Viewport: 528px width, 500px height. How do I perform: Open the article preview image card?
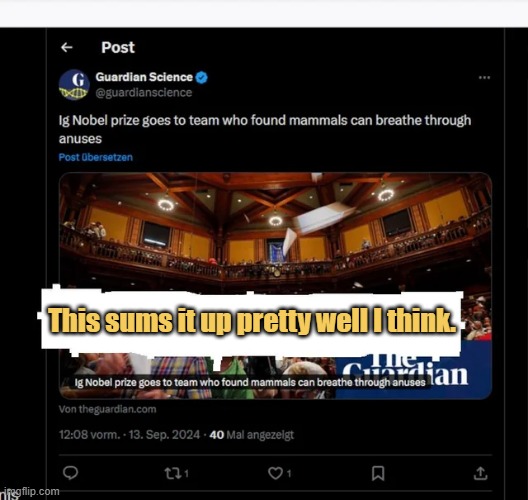click(x=275, y=286)
